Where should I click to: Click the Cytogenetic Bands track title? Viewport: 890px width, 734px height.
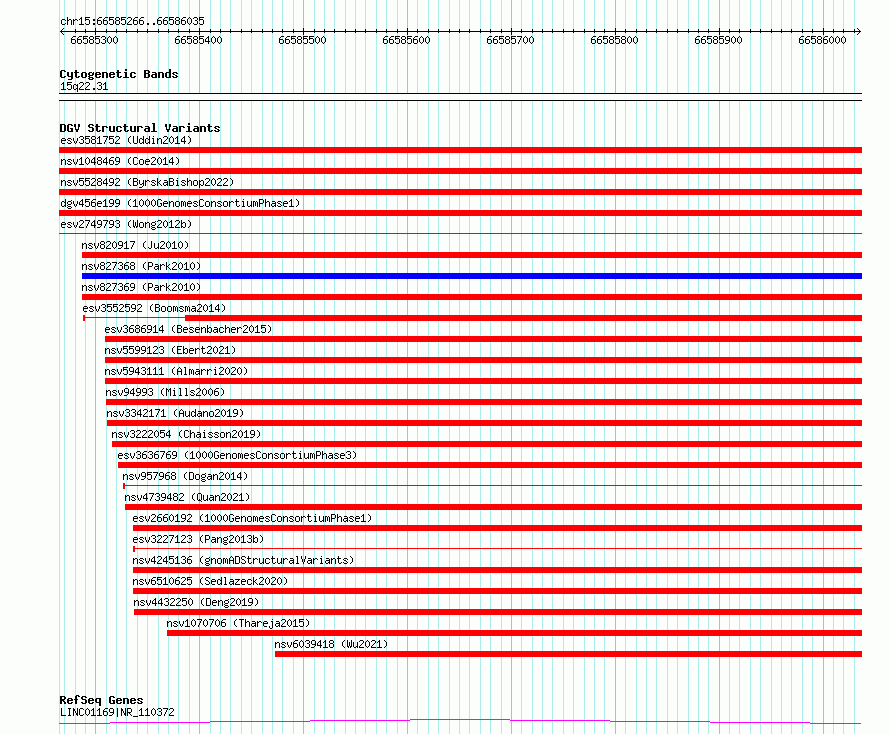click(119, 74)
